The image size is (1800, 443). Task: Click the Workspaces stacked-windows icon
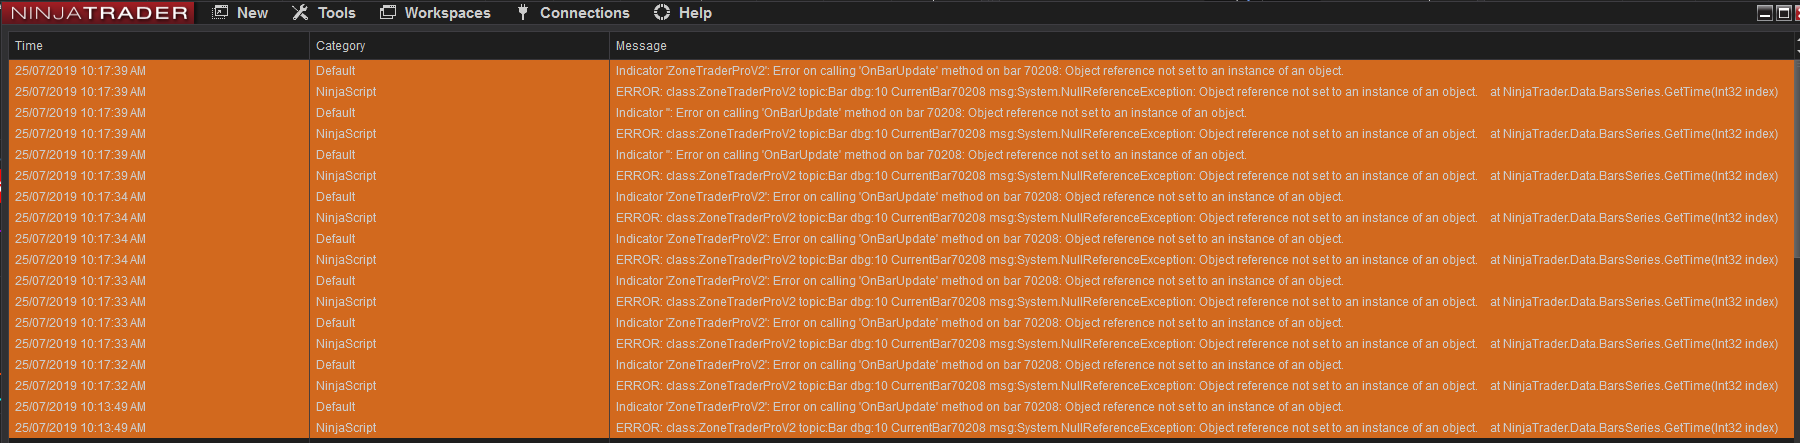(x=388, y=12)
